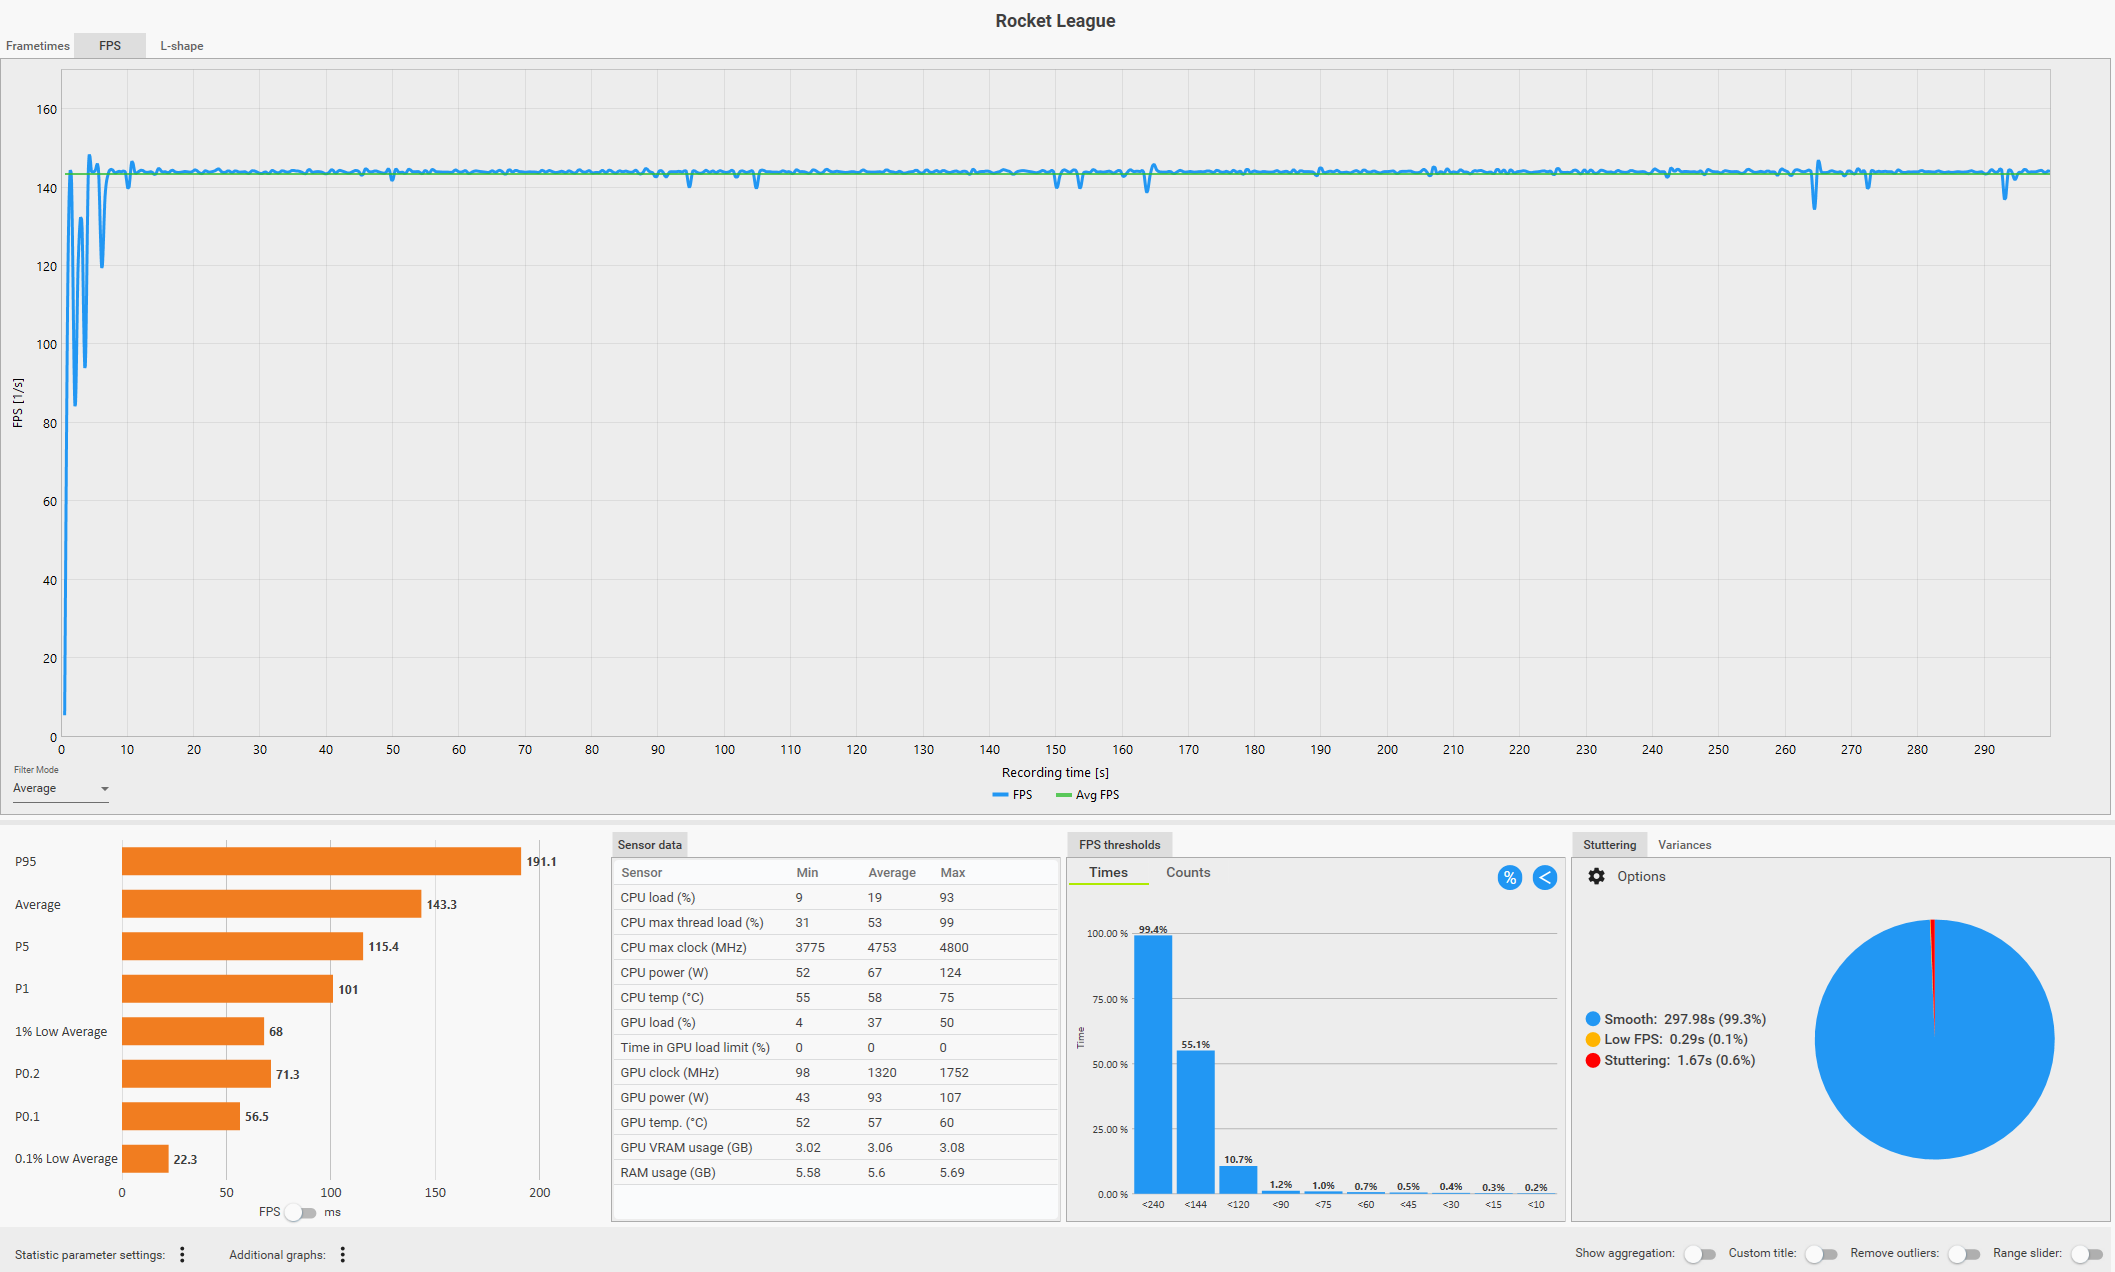The height and width of the screenshot is (1272, 2115).
Task: Open Statistic parameter settings three-dot menu
Action: 182,1254
